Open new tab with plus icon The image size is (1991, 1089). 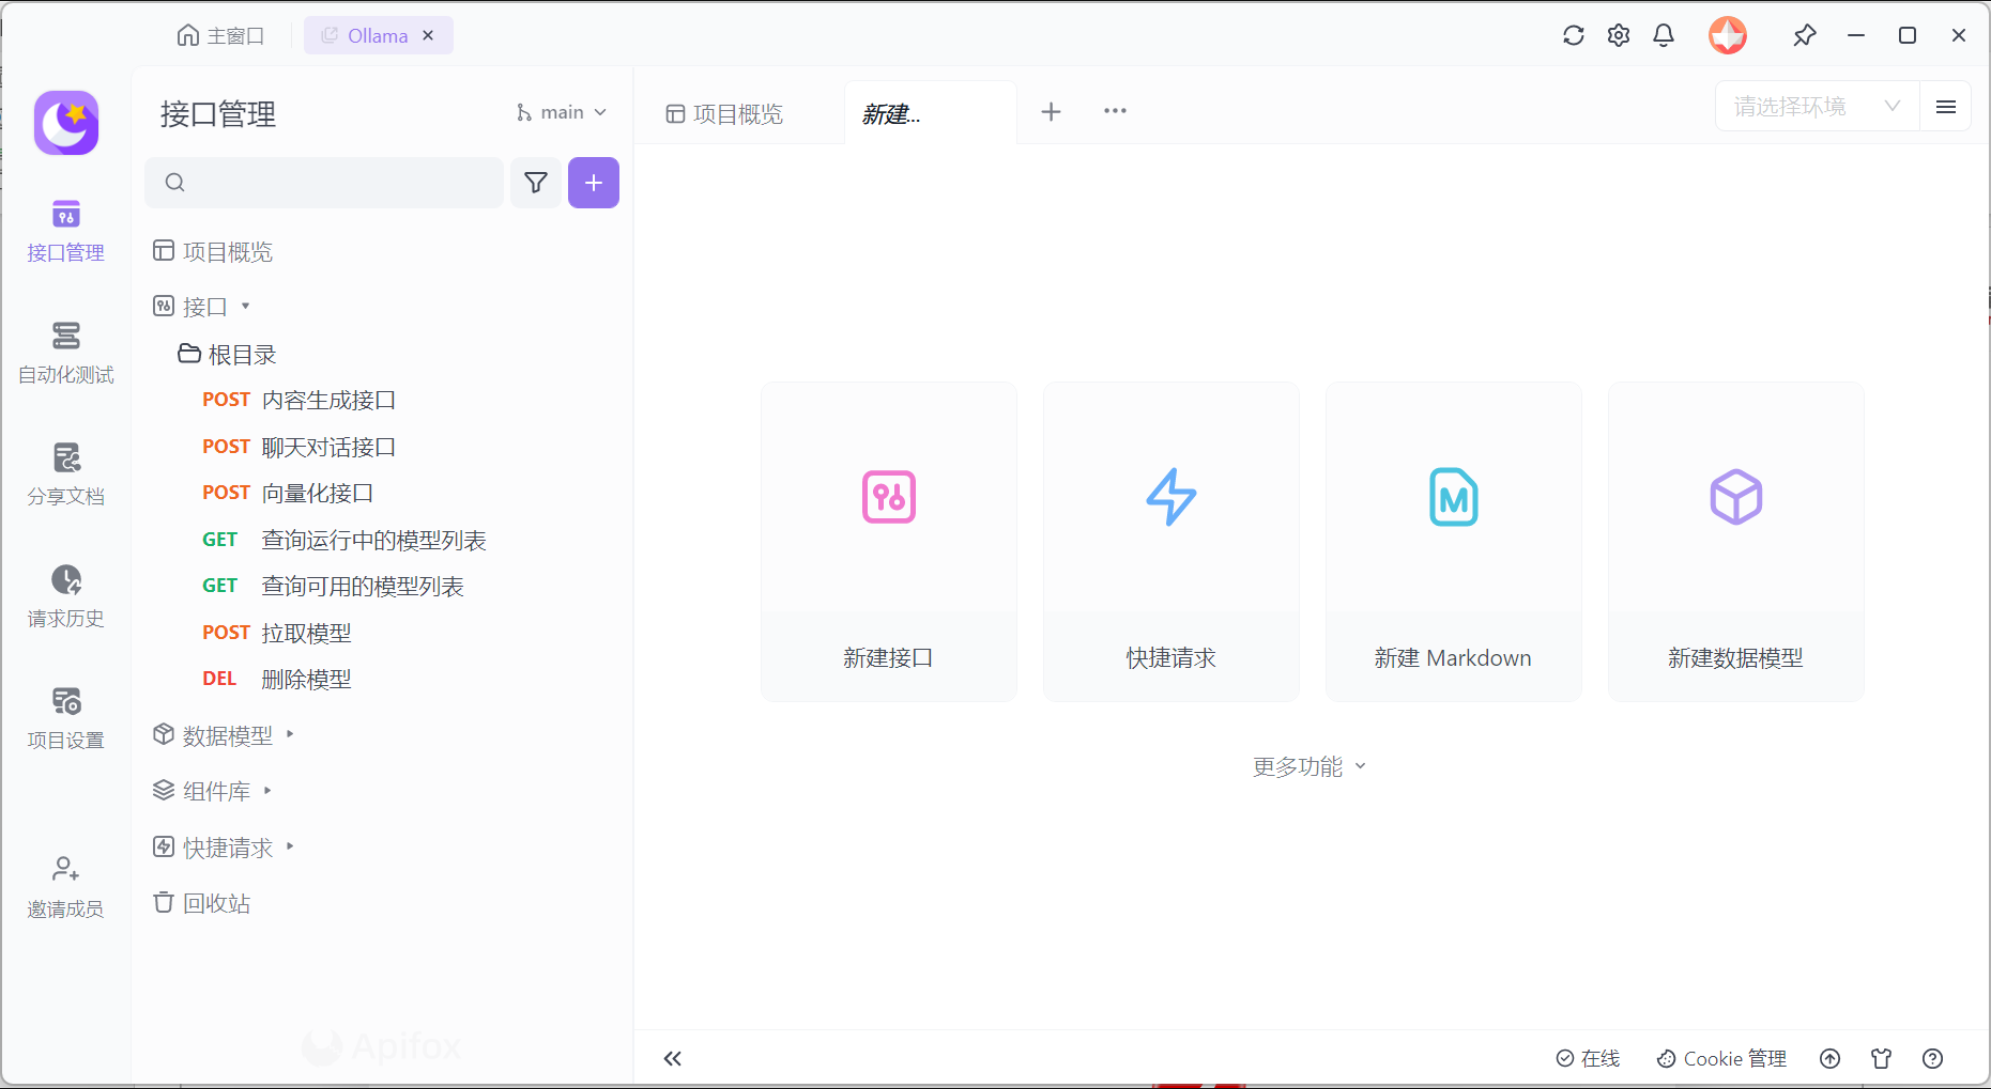[1051, 112]
